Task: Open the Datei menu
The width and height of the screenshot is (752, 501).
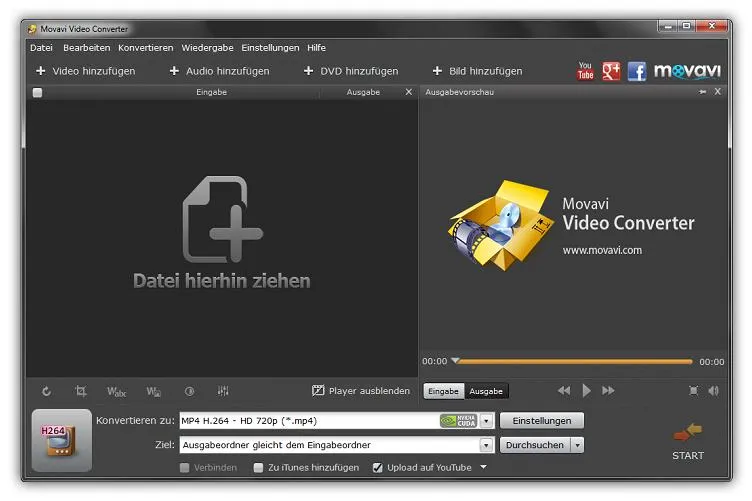Action: 41,48
